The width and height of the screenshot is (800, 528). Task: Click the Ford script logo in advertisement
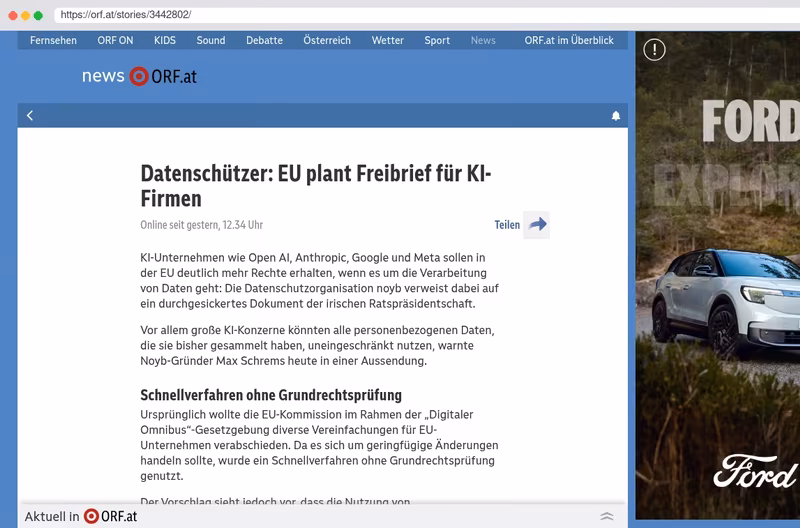point(755,471)
